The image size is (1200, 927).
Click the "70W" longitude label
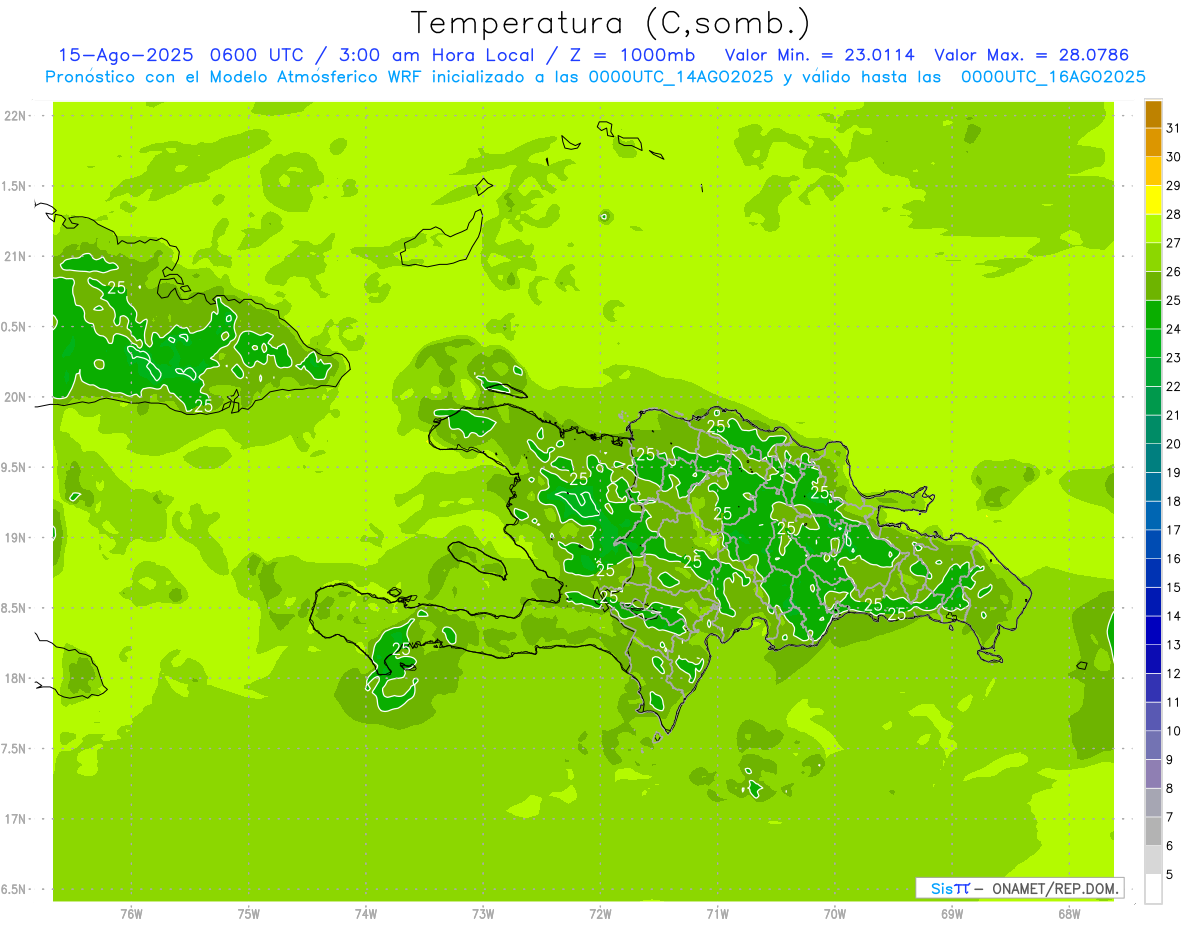click(x=835, y=914)
